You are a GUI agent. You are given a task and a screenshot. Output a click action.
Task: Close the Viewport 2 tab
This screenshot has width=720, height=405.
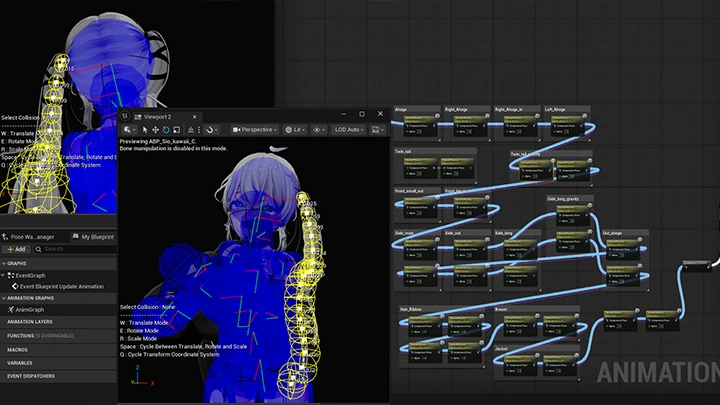pos(194,117)
